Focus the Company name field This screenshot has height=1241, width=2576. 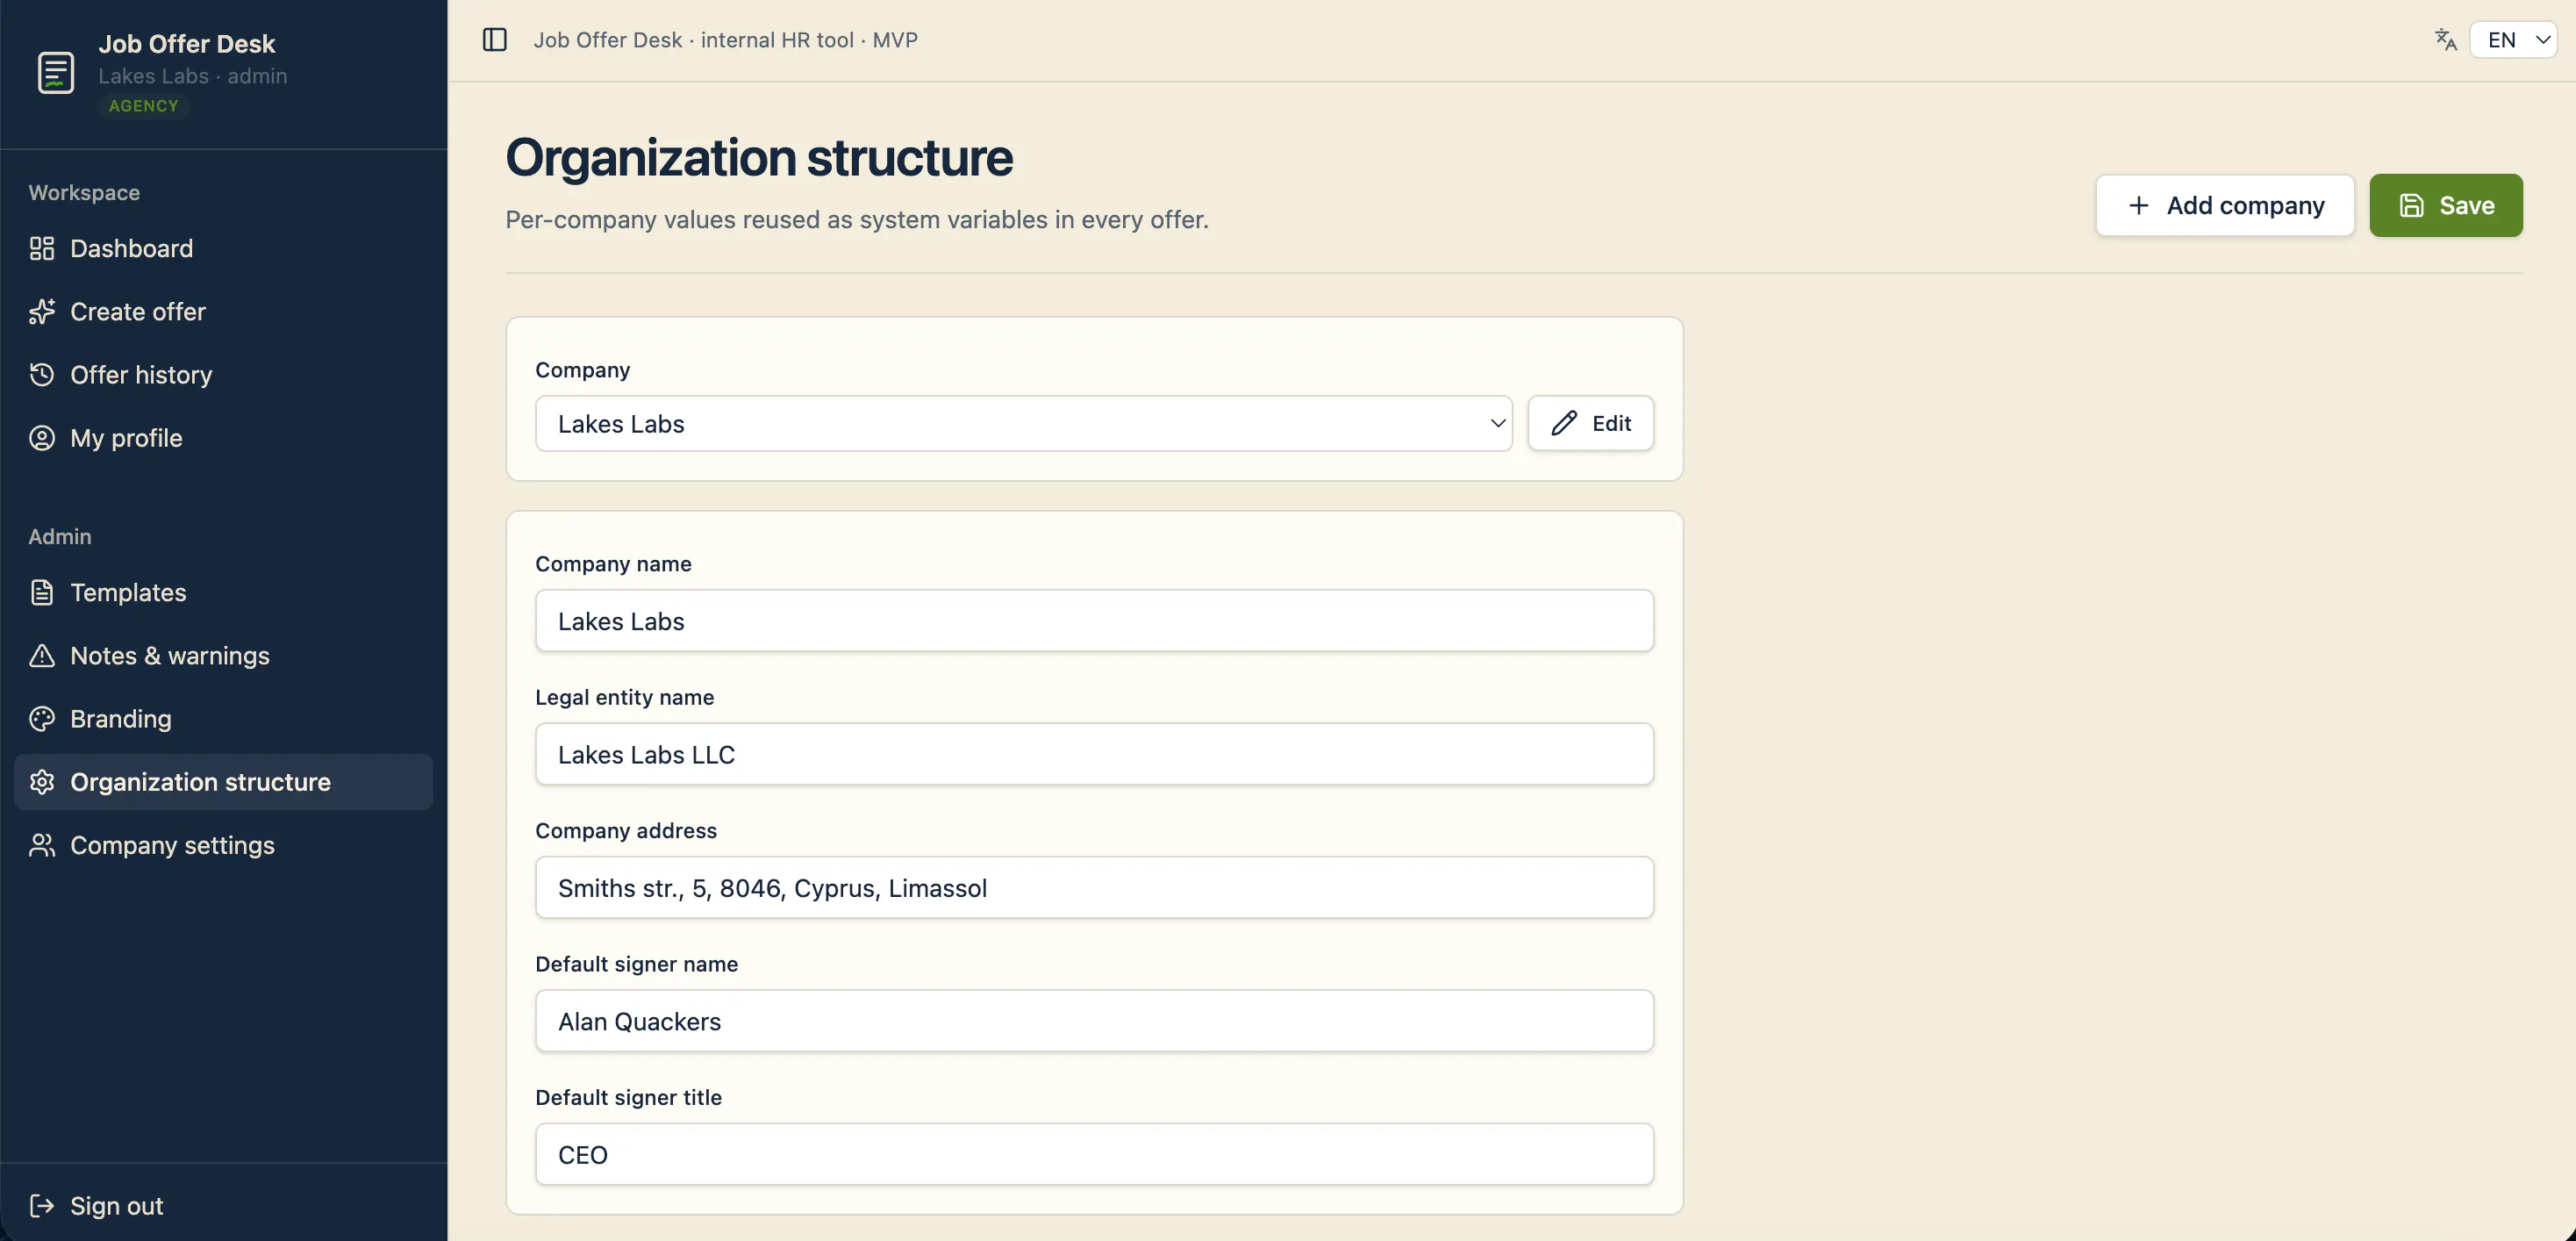click(1094, 621)
